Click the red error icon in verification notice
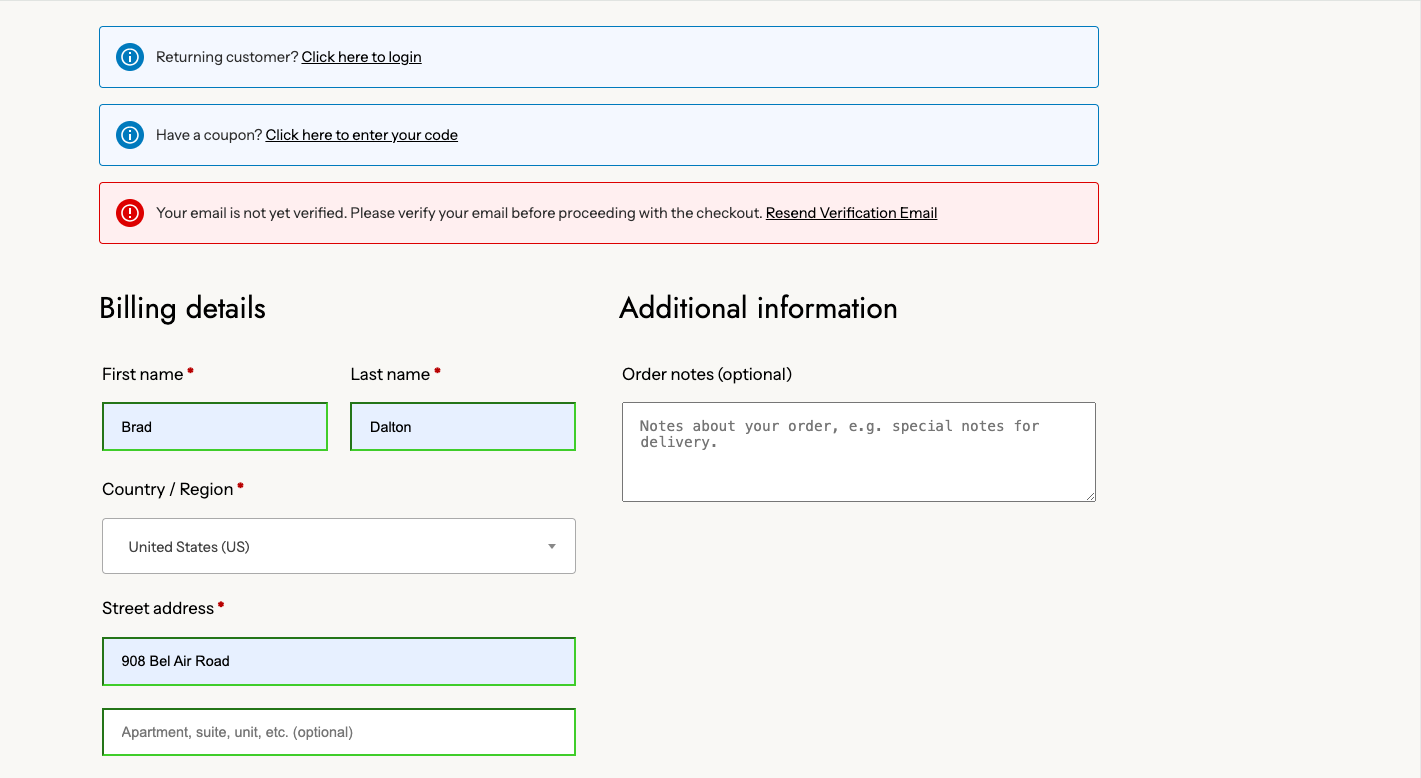The width and height of the screenshot is (1421, 778). pos(130,213)
